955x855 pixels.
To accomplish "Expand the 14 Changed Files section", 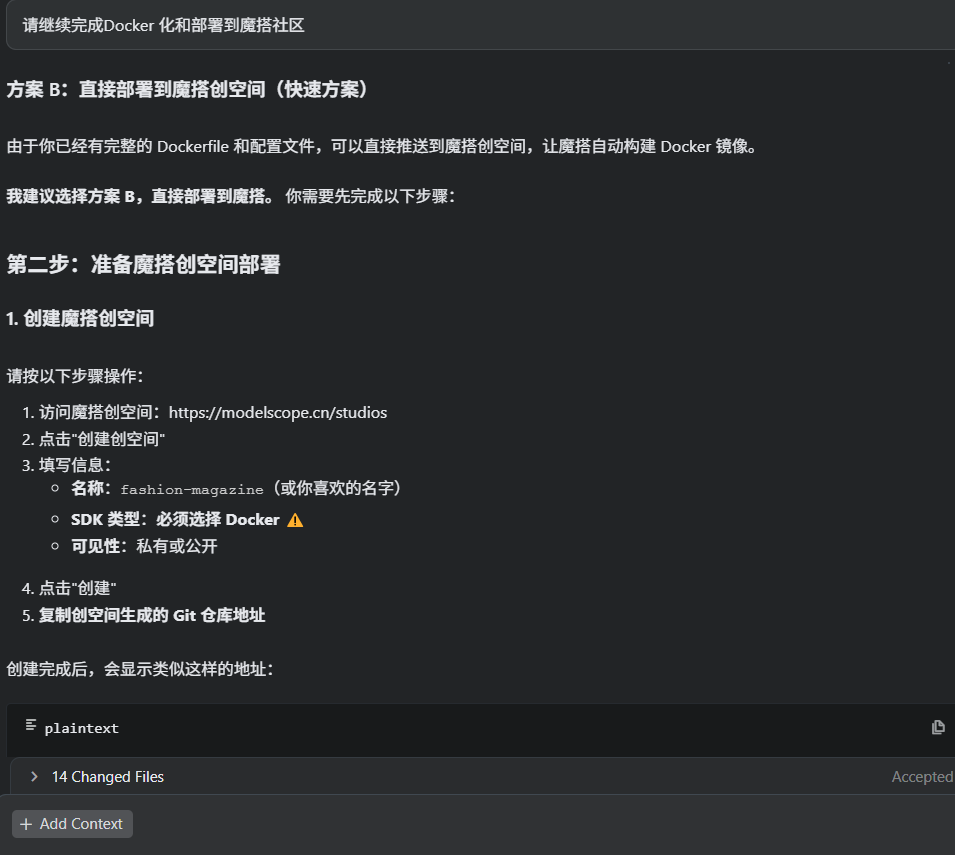I will (108, 776).
